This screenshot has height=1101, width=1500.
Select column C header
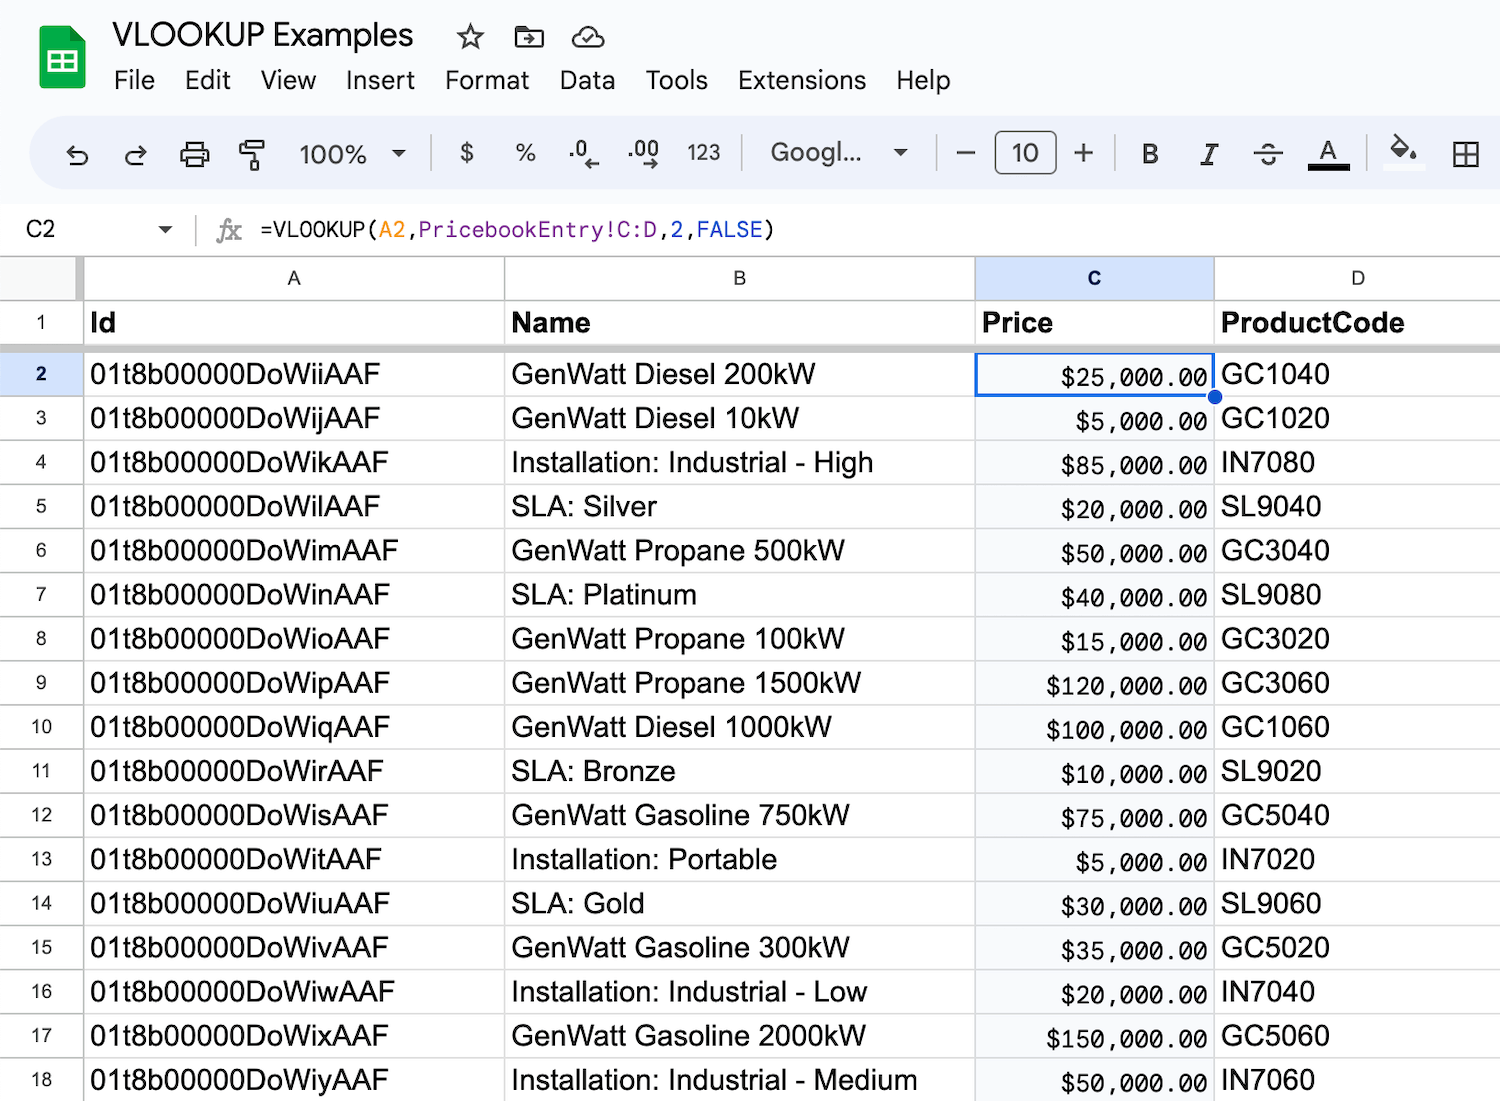click(x=1094, y=278)
